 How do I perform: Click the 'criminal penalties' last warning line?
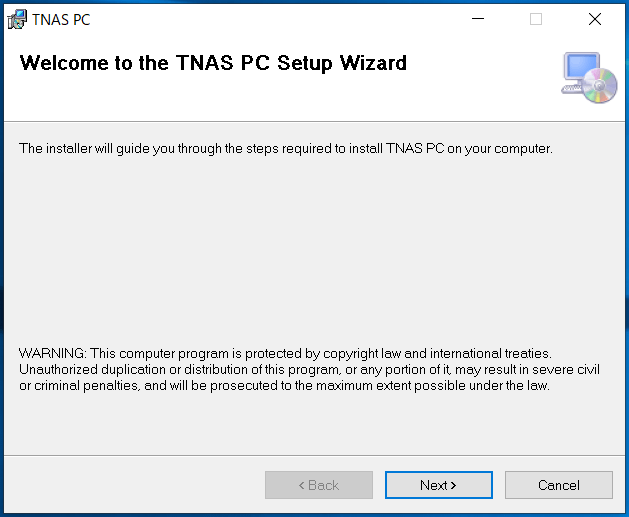(x=284, y=385)
